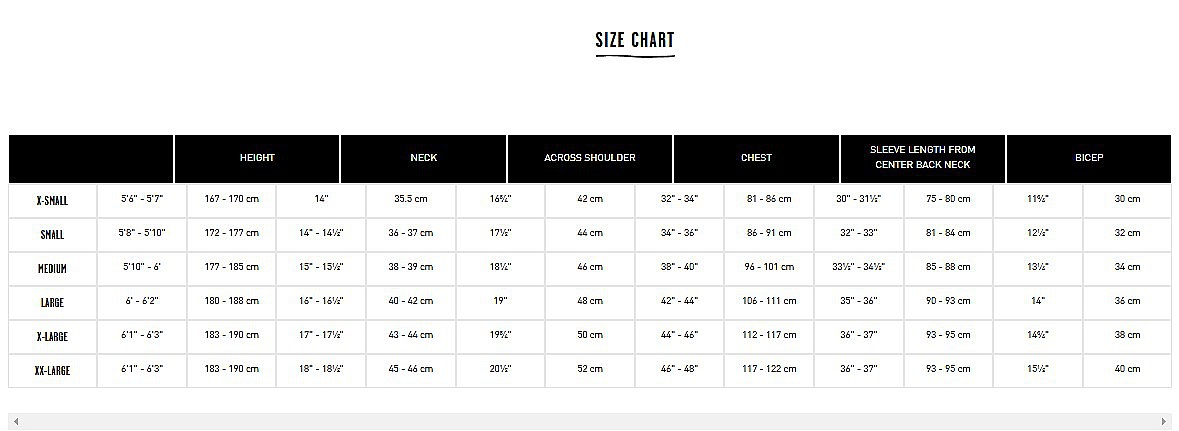Select the SMALL row label
This screenshot has width=1179, height=431.
53,235
